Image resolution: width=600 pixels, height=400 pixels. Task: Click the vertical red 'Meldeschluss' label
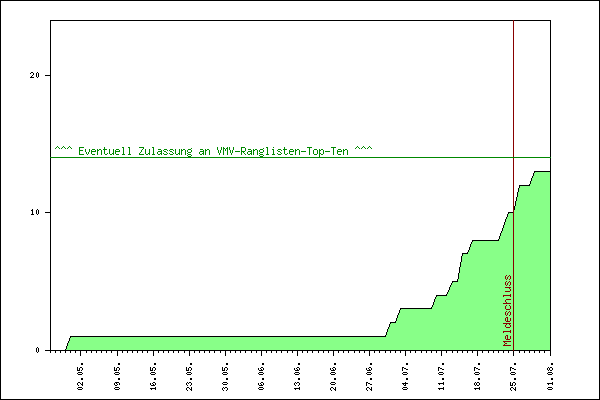507,310
